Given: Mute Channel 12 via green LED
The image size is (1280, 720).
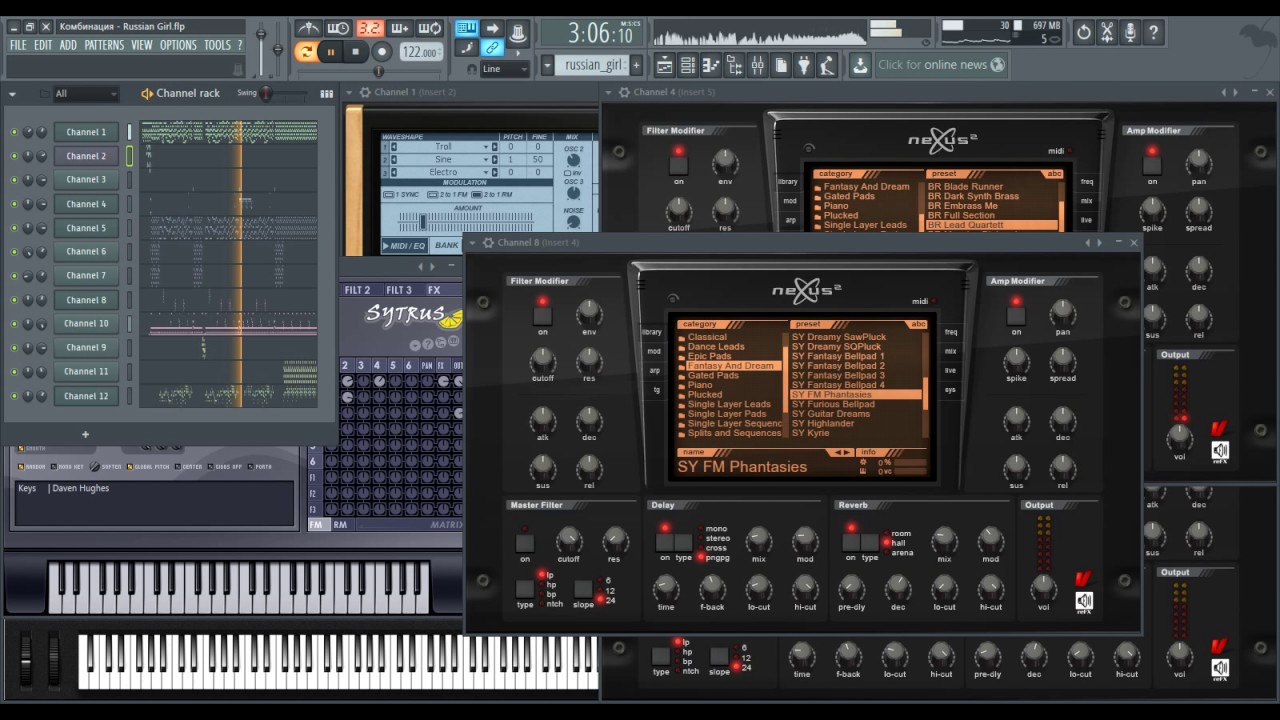Looking at the screenshot, I should click(14, 396).
